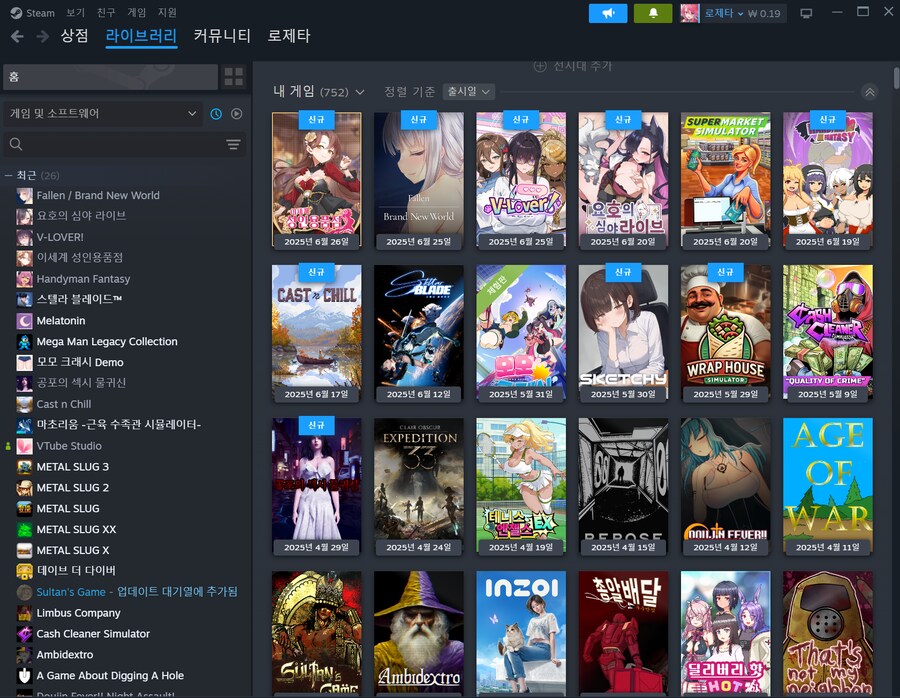Click the Steam logo menu
Image resolution: width=900 pixels, height=698 pixels.
[16, 13]
